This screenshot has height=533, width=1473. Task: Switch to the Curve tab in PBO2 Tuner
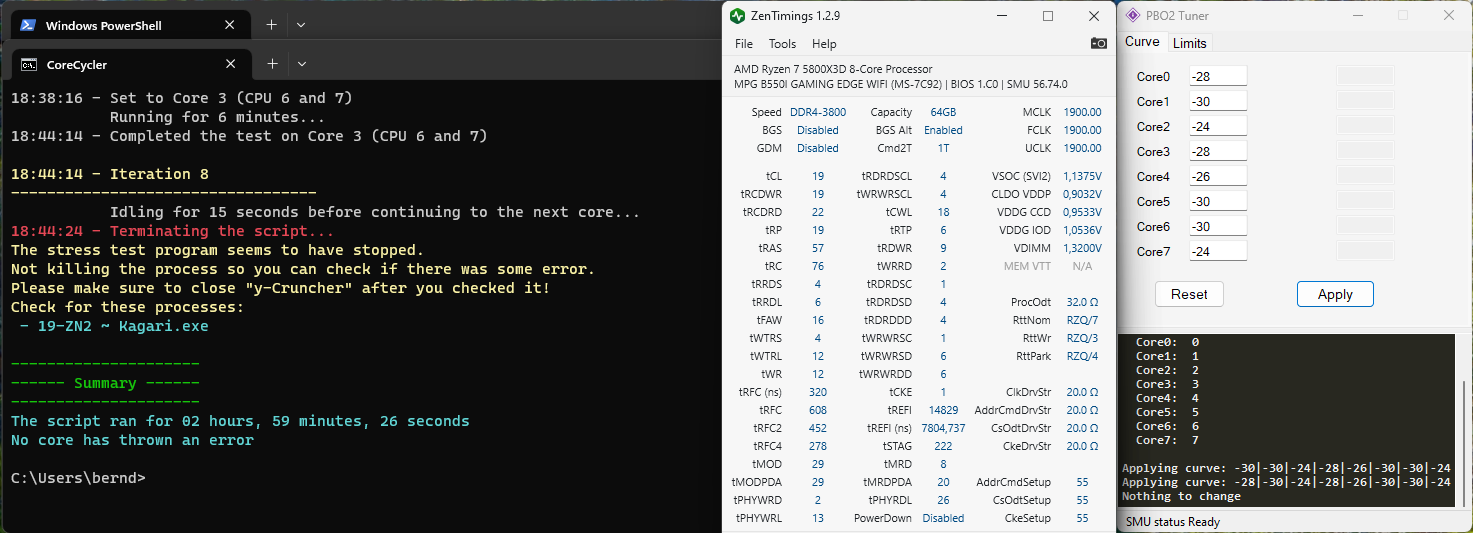pos(1142,42)
